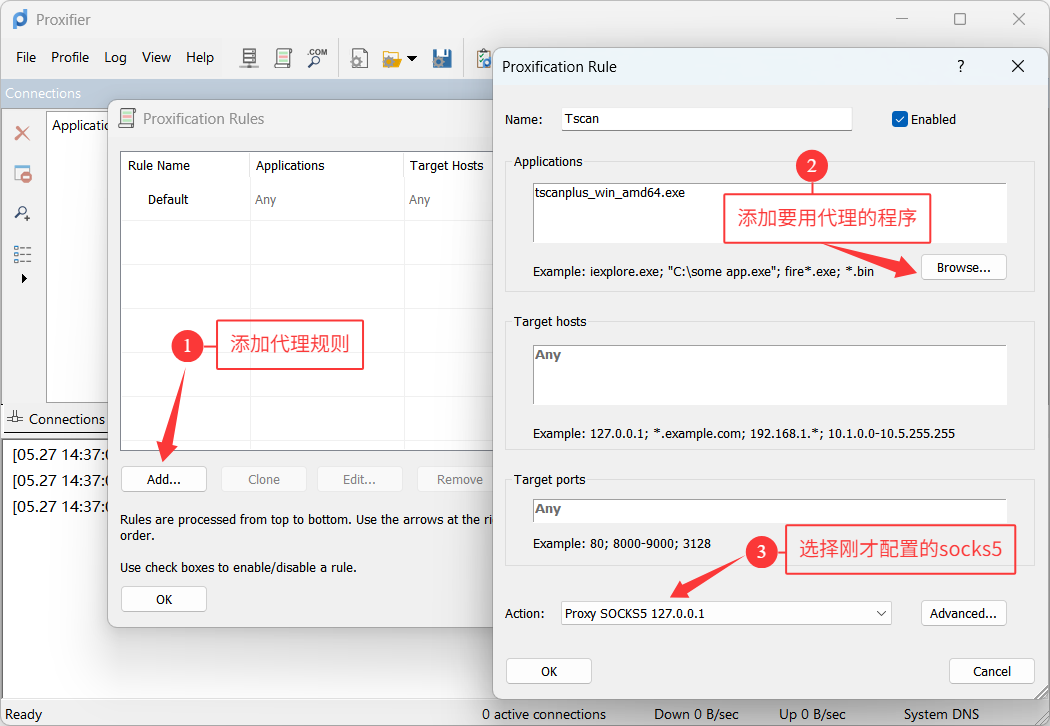Viewport: 1050px width, 726px height.
Task: Click the 0 active connections status text
Action: coord(544,715)
